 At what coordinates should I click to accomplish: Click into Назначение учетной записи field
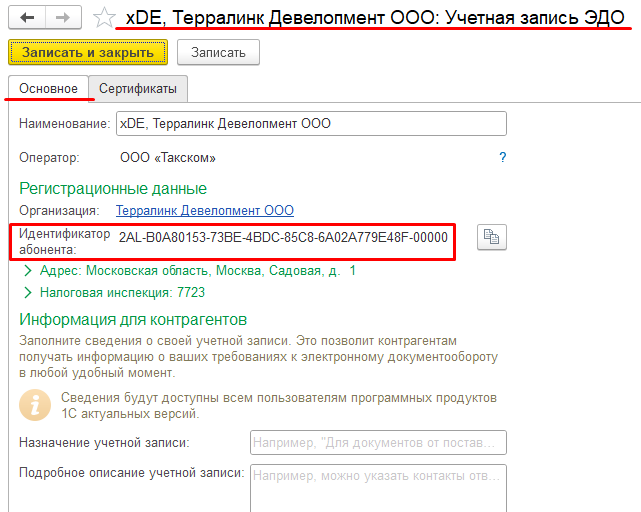tap(378, 442)
